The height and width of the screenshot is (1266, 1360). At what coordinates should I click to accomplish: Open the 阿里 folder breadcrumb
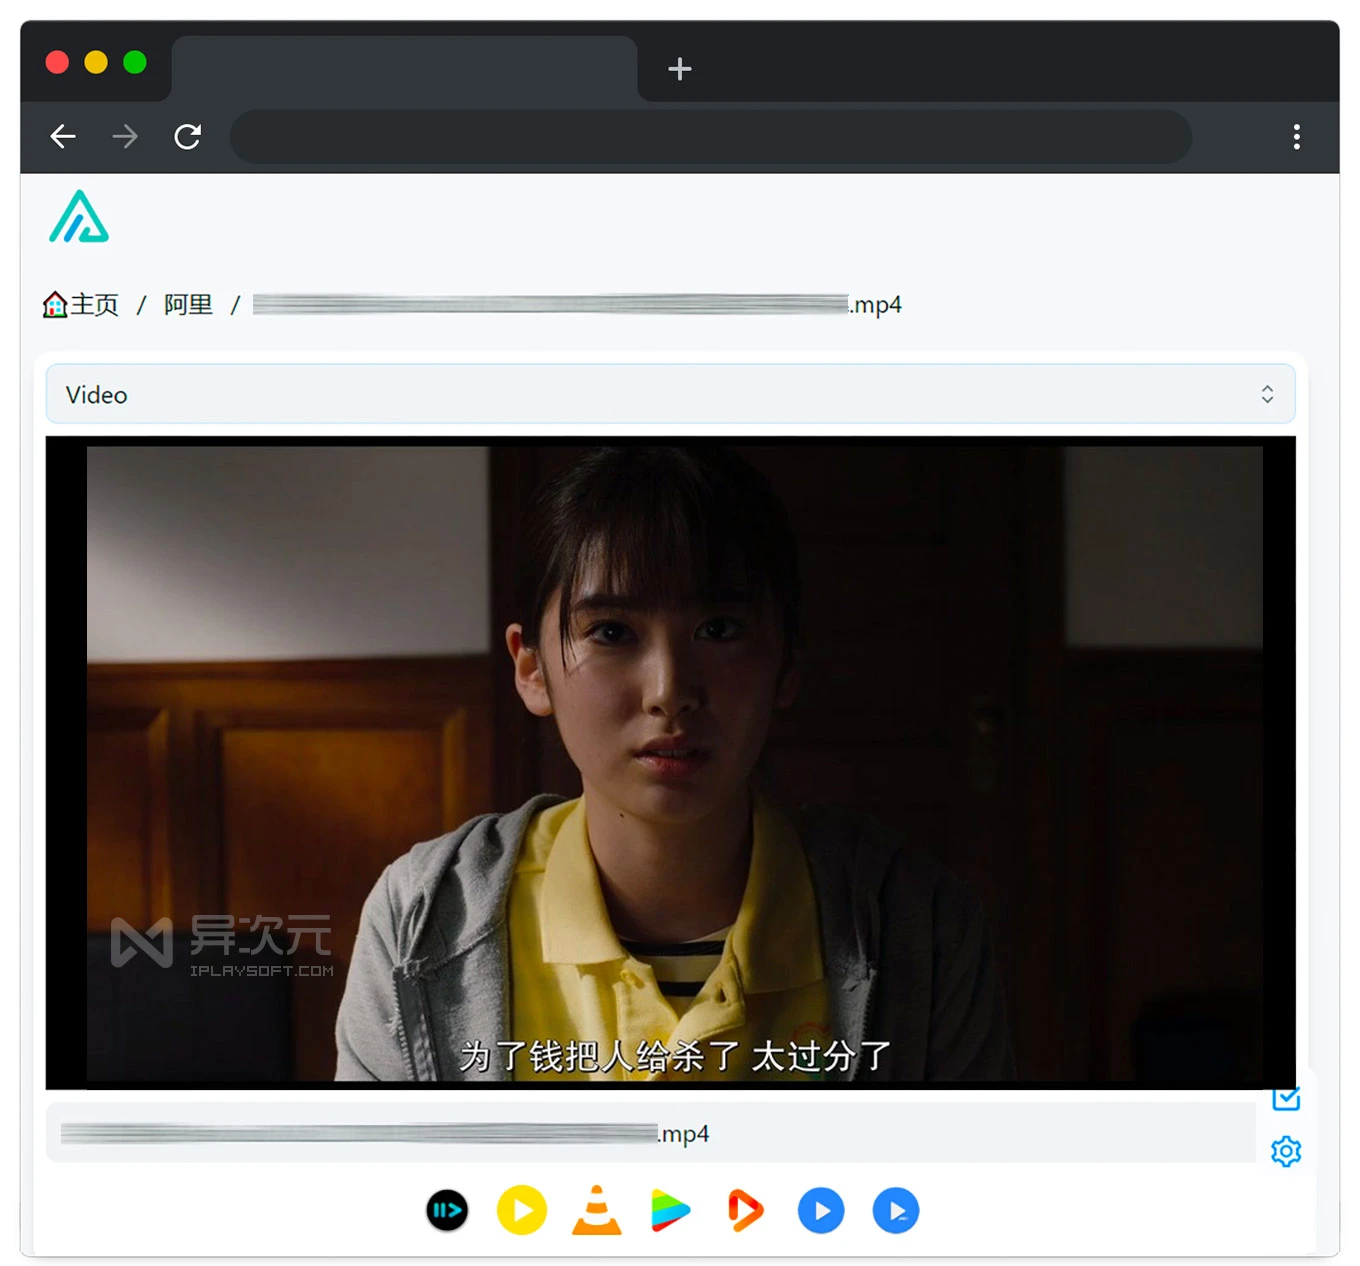(x=188, y=304)
